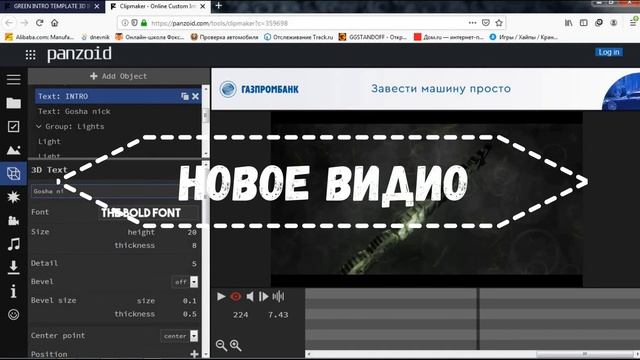Select Text: Gosha nick object
Image resolution: width=640 pixels, height=360 pixels.
point(74,111)
